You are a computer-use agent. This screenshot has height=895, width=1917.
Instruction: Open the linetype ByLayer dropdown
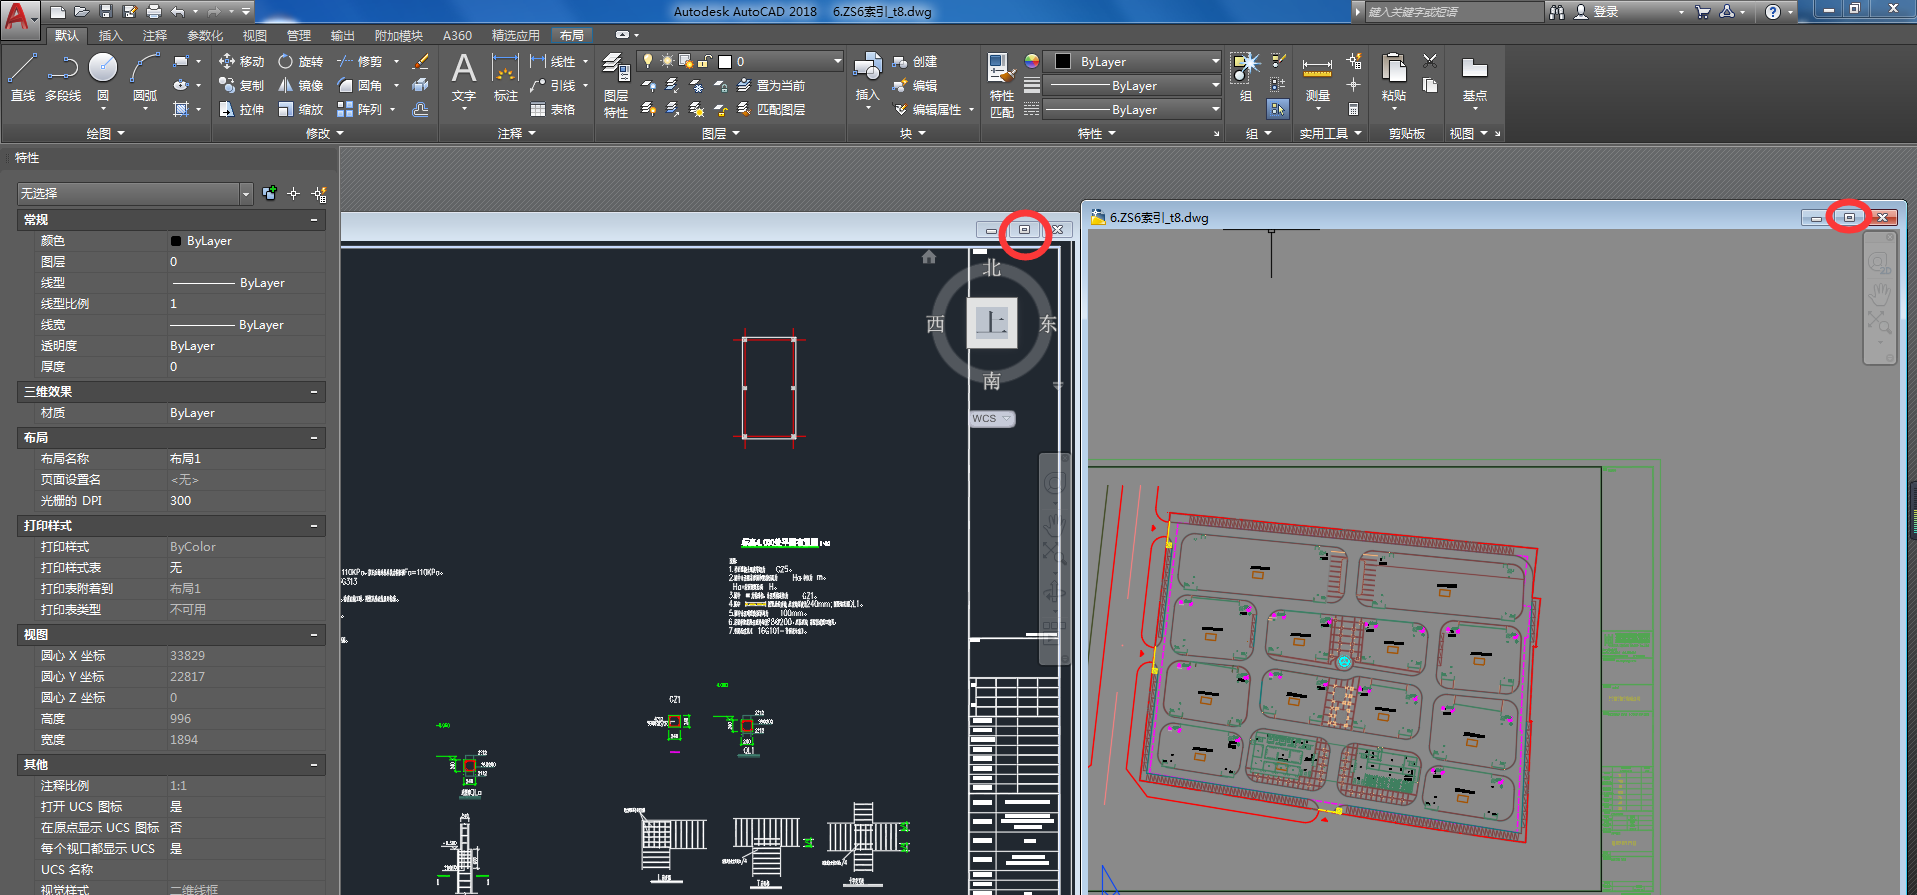1133,109
